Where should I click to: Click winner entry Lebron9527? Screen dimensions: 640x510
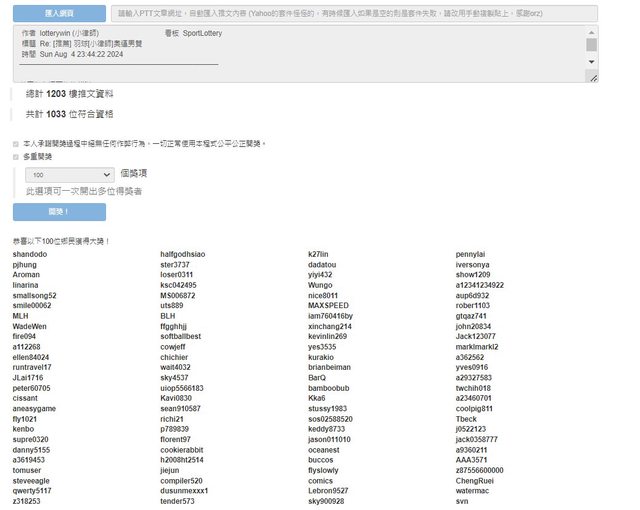click(x=328, y=491)
